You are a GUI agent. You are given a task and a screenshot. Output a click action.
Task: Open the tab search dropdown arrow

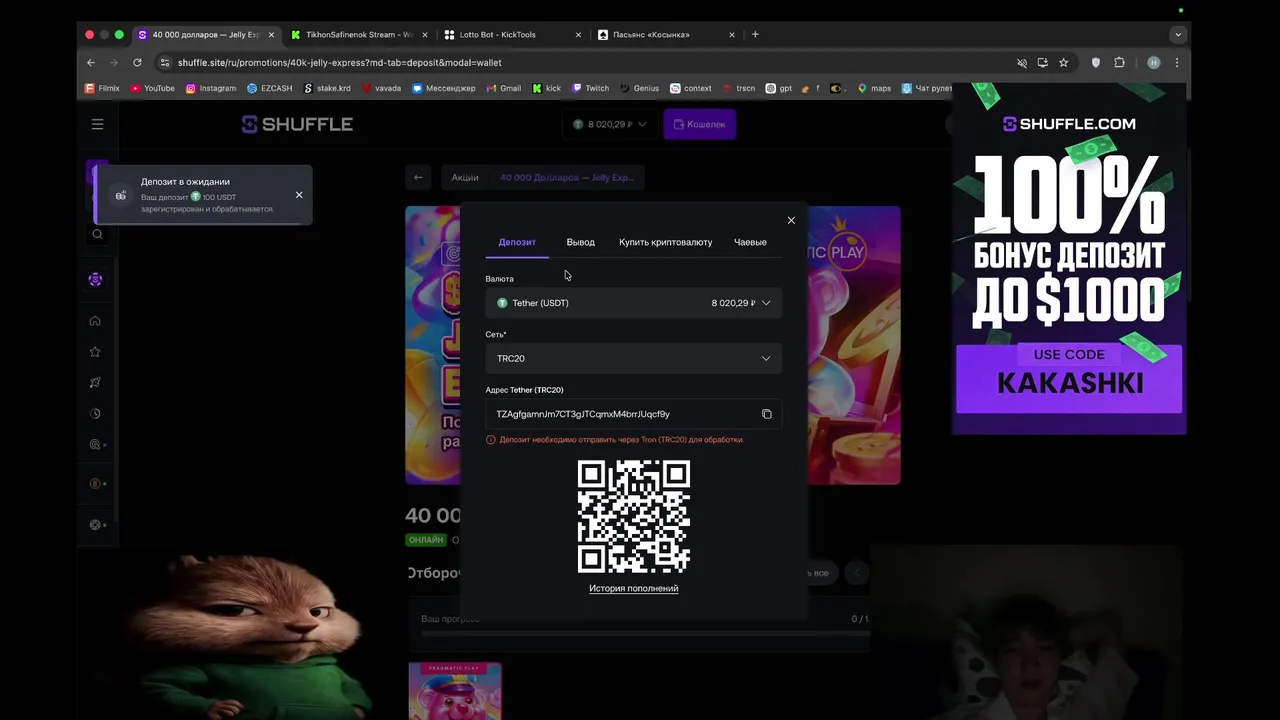click(x=1178, y=34)
